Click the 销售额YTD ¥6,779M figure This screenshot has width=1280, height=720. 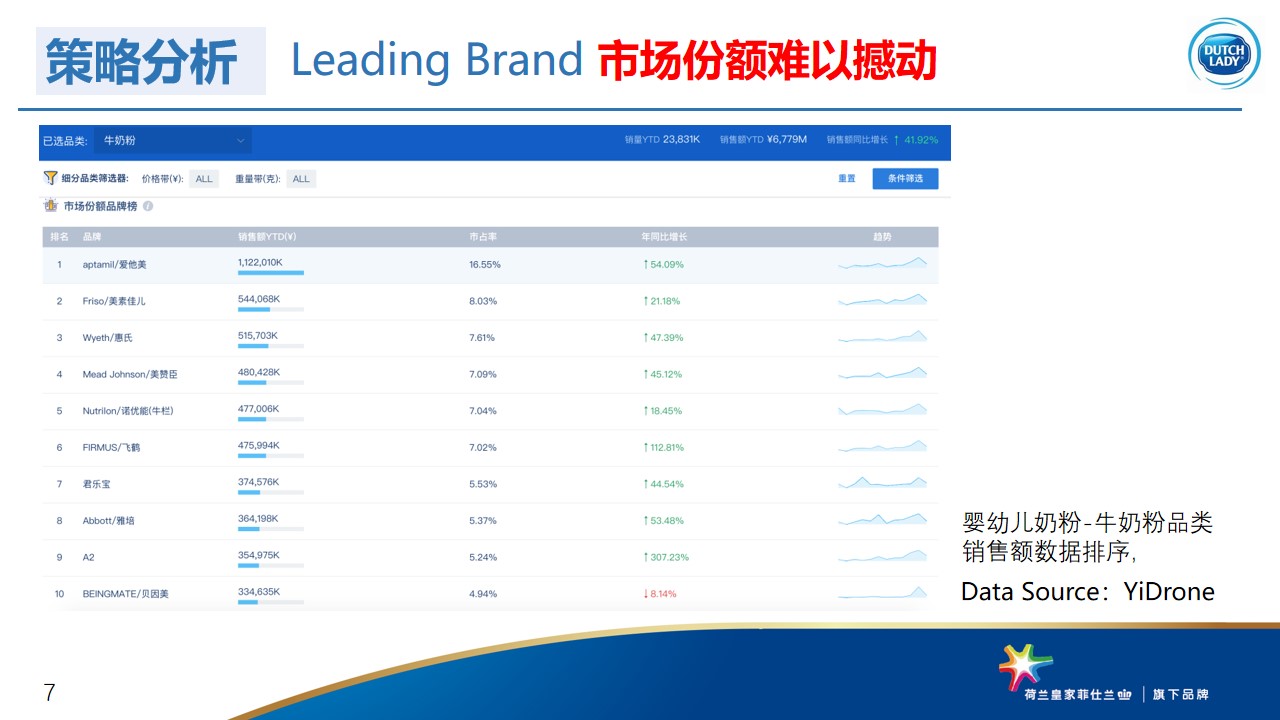(x=763, y=140)
